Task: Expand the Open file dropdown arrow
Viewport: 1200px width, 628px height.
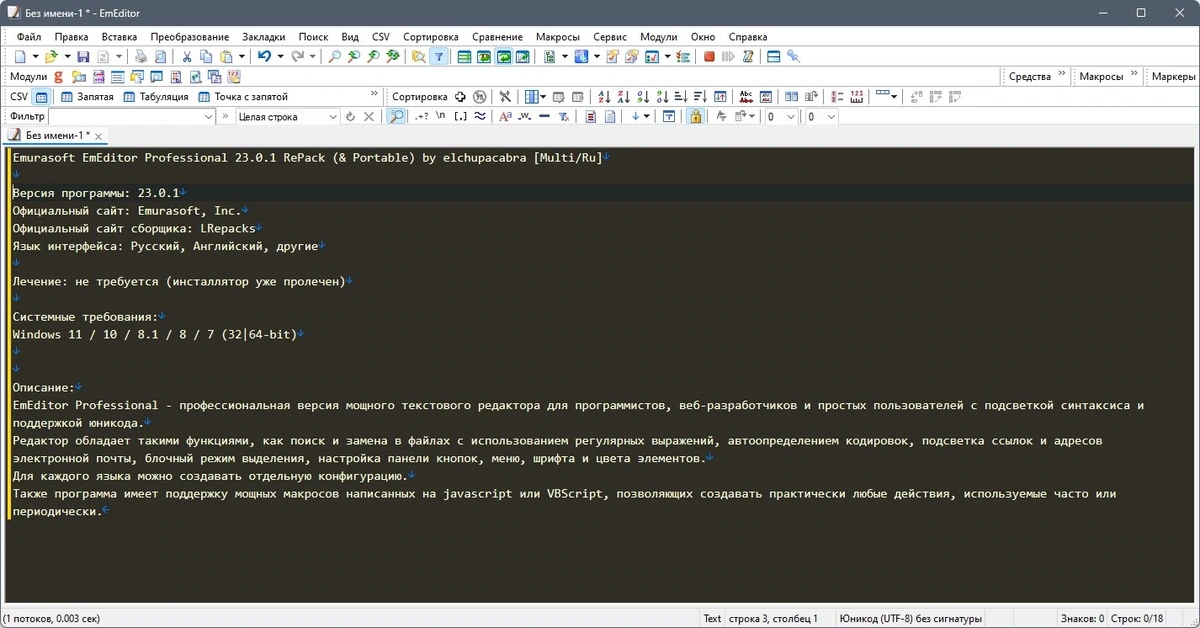Action: 67,57
